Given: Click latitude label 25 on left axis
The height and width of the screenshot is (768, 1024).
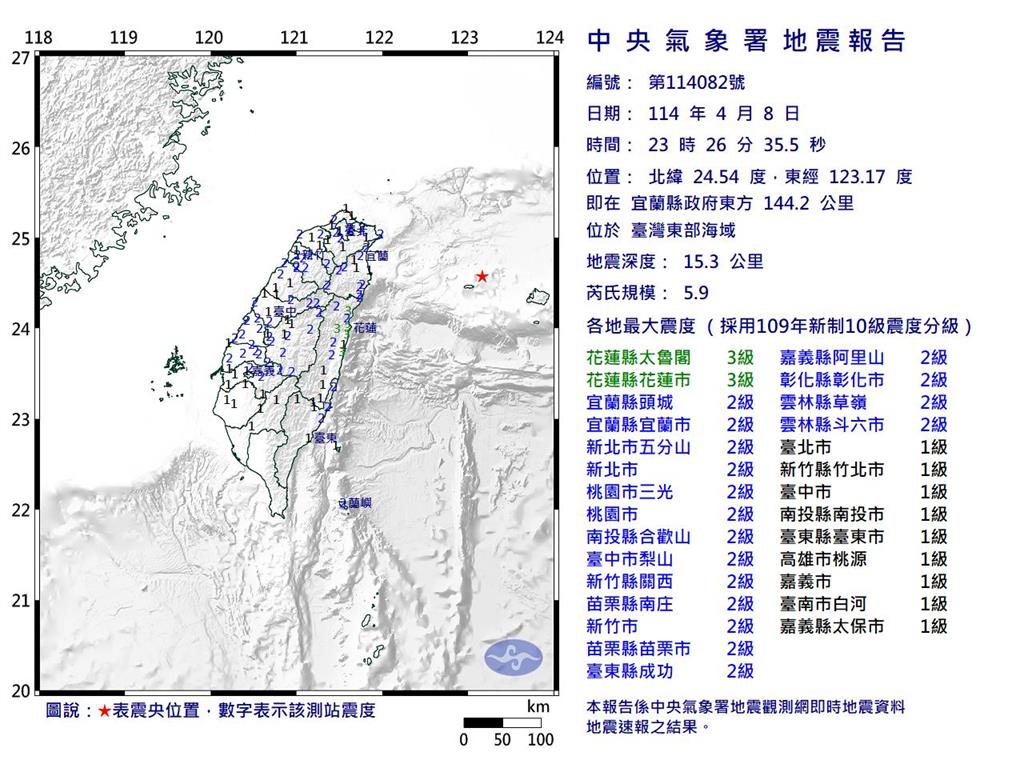Looking at the screenshot, I should click(x=20, y=239).
